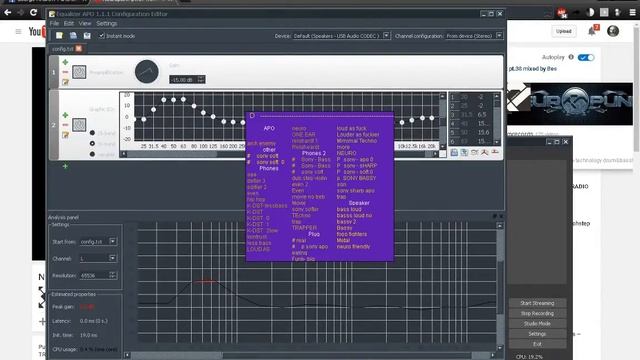Viewport: 640px width, 360px height.
Task: Toggle the Graphic EQ filter power icon
Action: (x=79, y=124)
